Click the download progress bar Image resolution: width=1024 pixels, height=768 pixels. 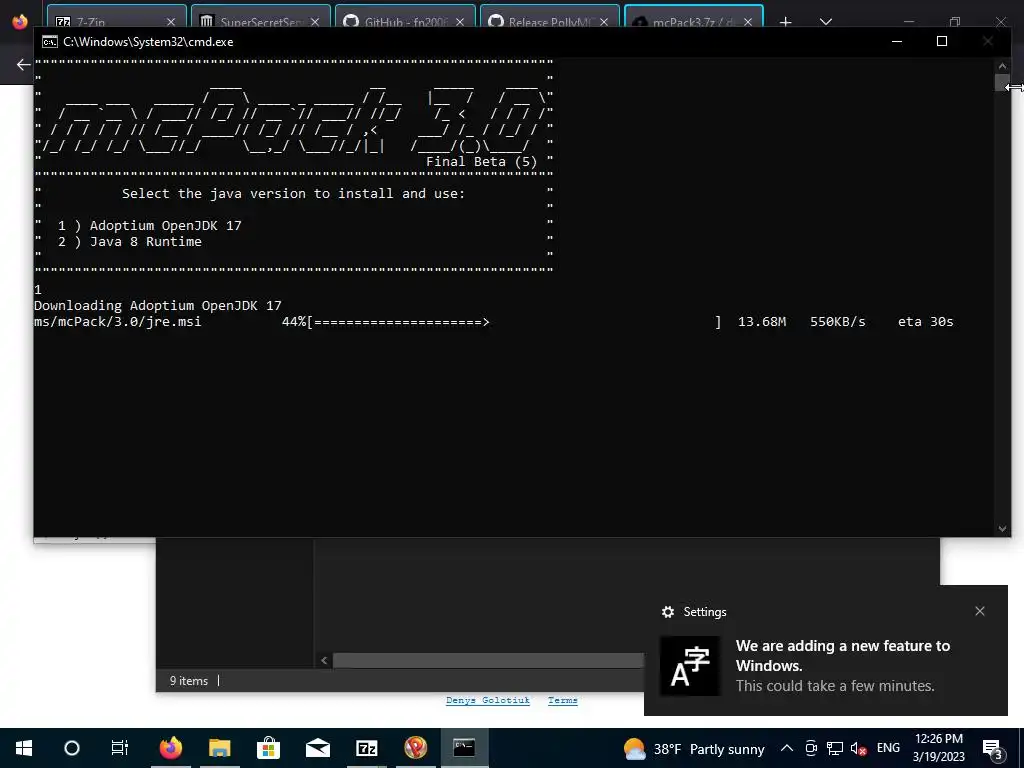[x=514, y=322]
